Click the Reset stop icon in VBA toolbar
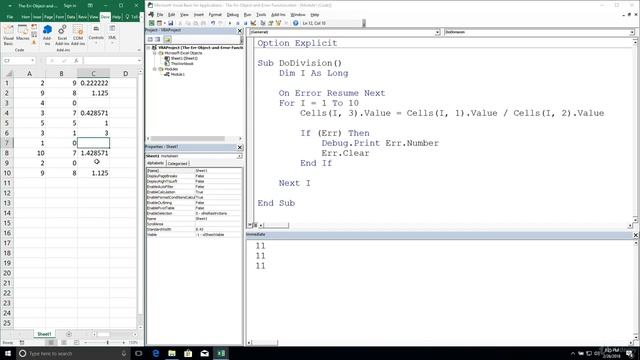This screenshot has width=640, height=360. [245, 23]
